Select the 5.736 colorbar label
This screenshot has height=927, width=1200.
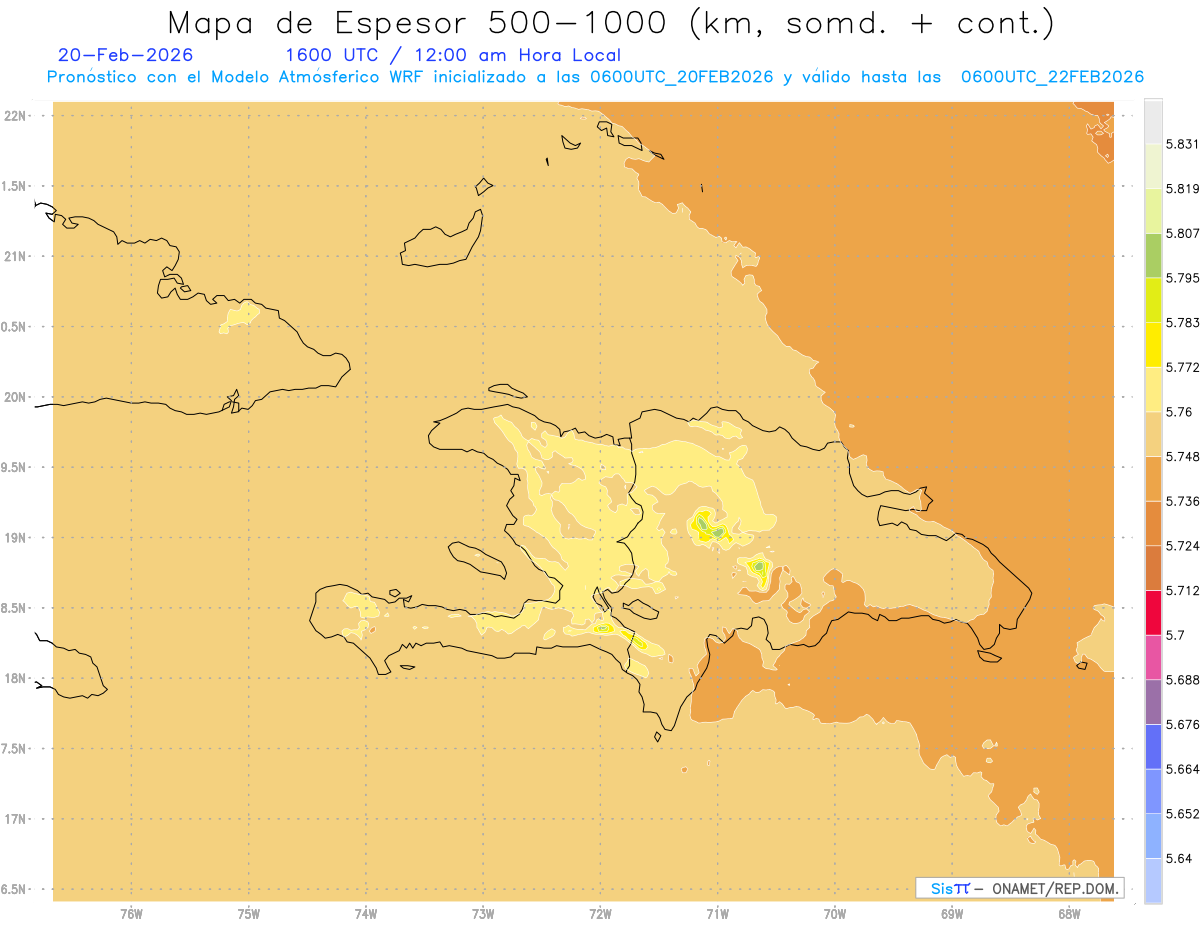tap(1183, 501)
